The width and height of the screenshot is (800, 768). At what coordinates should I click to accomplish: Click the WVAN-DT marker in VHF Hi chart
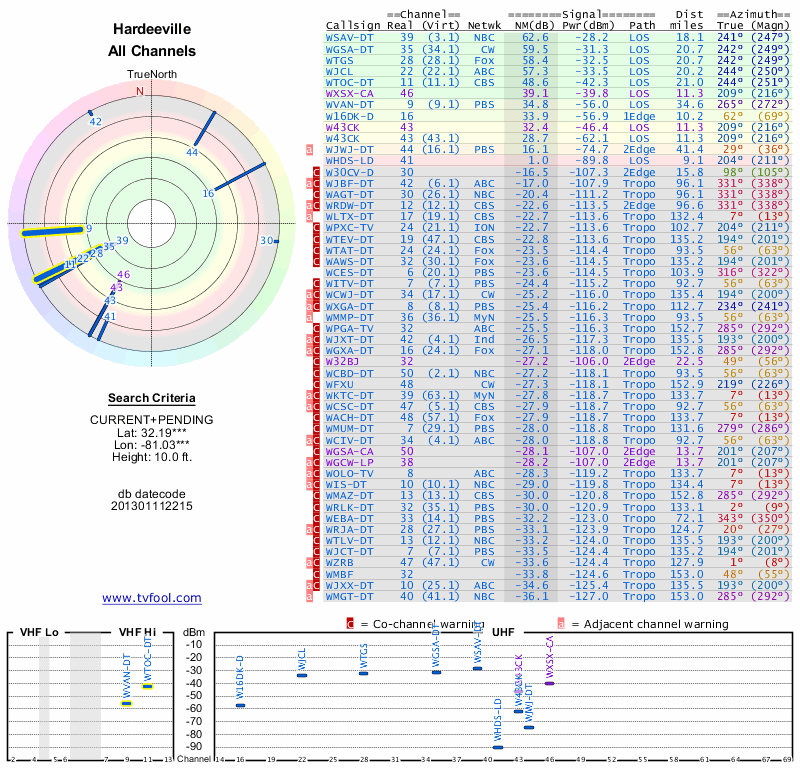(x=127, y=704)
